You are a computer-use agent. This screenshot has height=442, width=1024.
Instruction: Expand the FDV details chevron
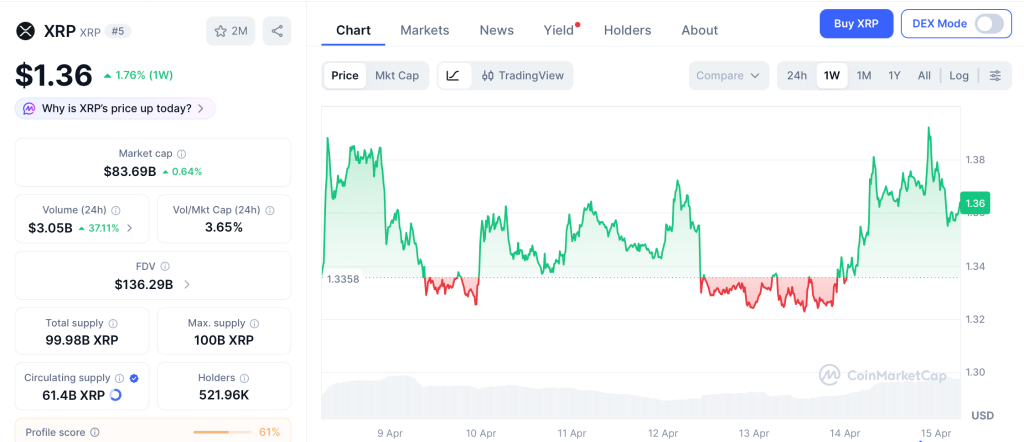[186, 285]
